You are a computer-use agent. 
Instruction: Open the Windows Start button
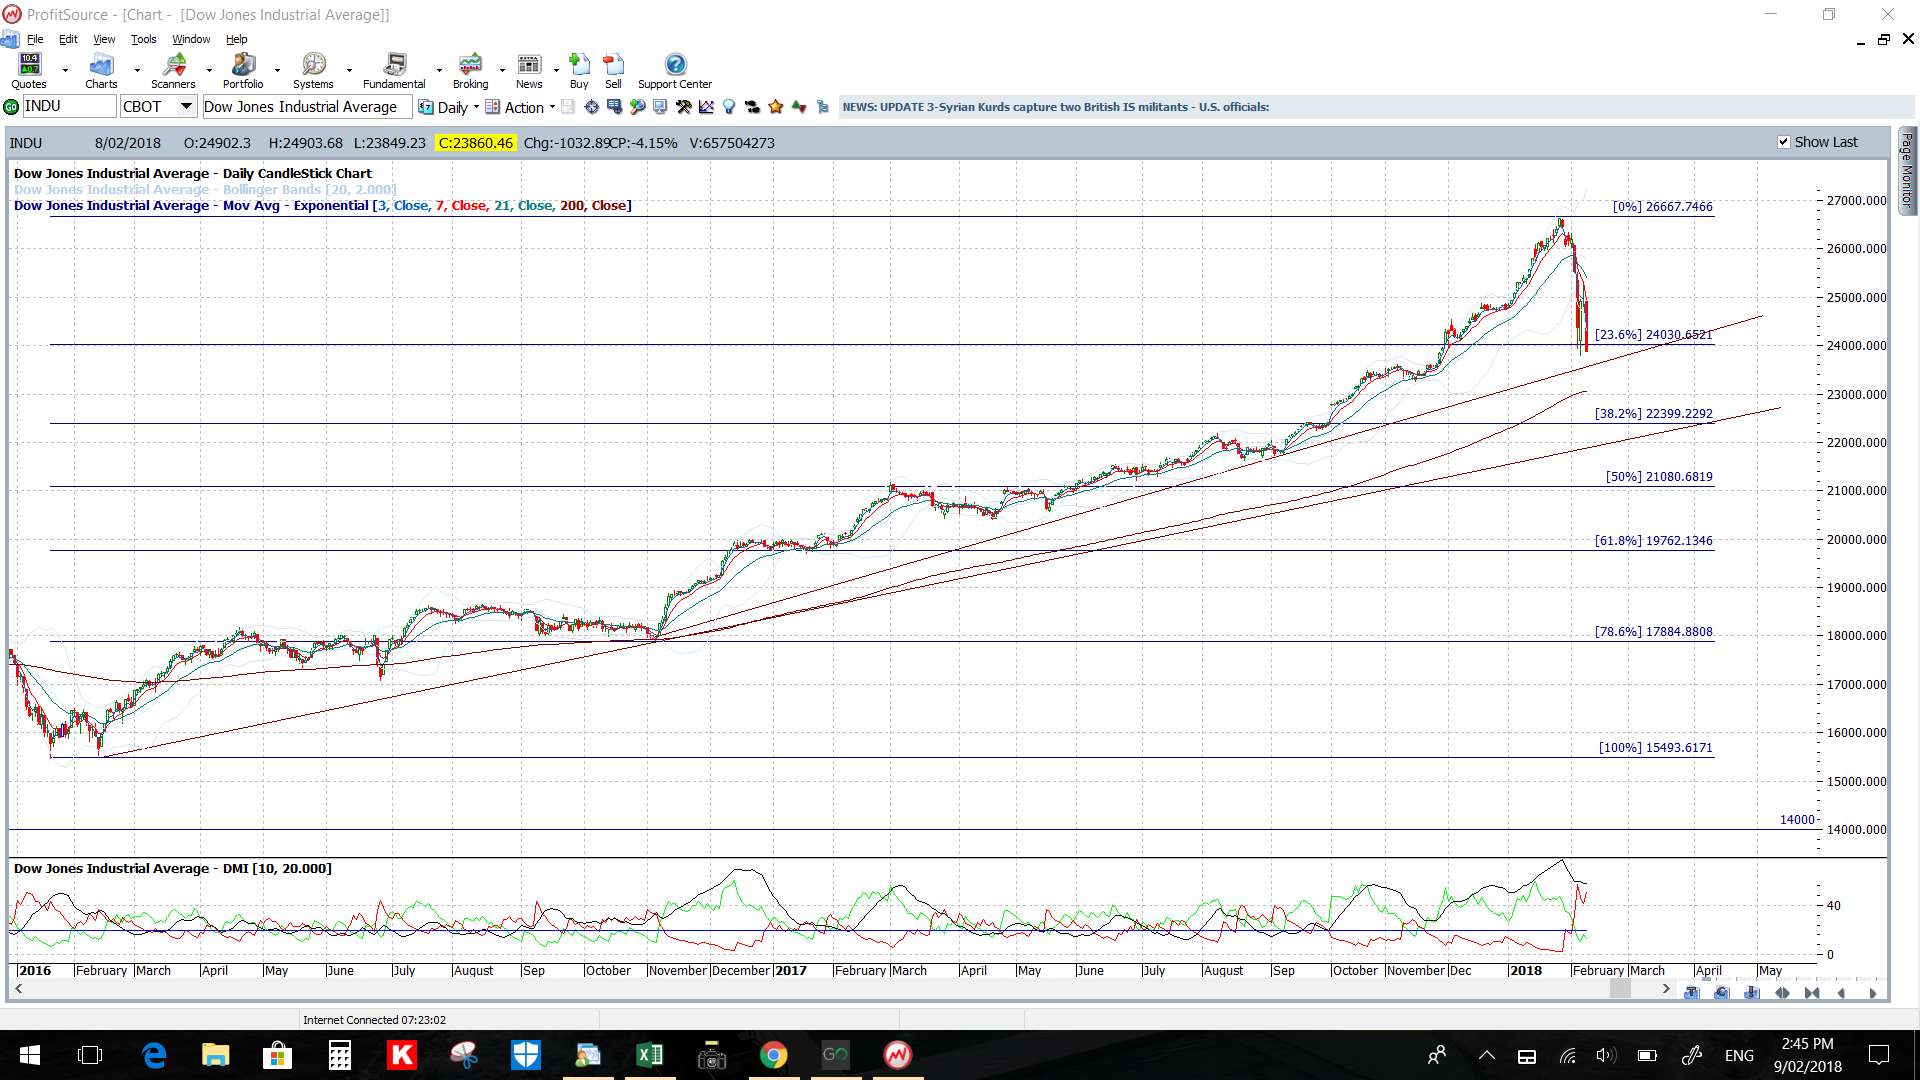[29, 1055]
